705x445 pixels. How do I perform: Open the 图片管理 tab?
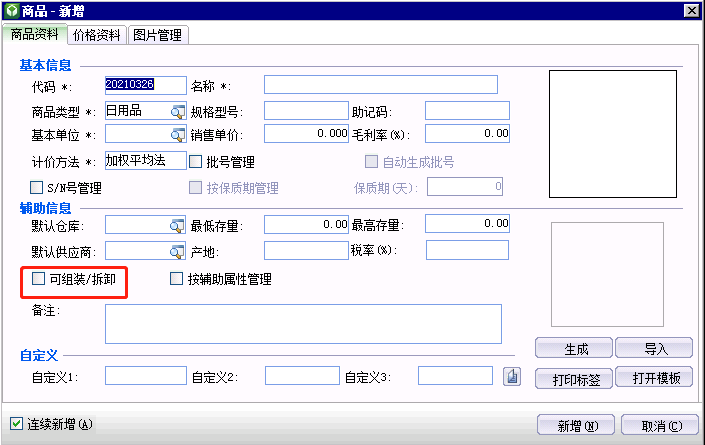coord(158,35)
